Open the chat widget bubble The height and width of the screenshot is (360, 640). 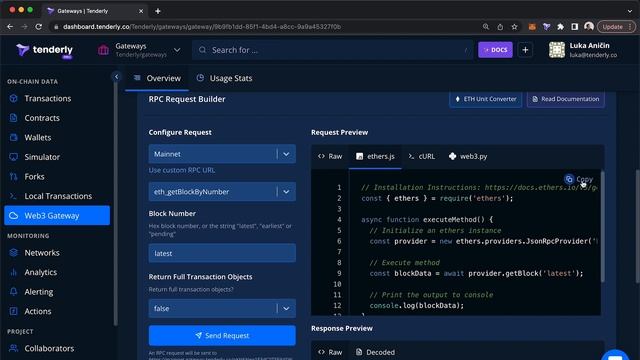click(615, 355)
